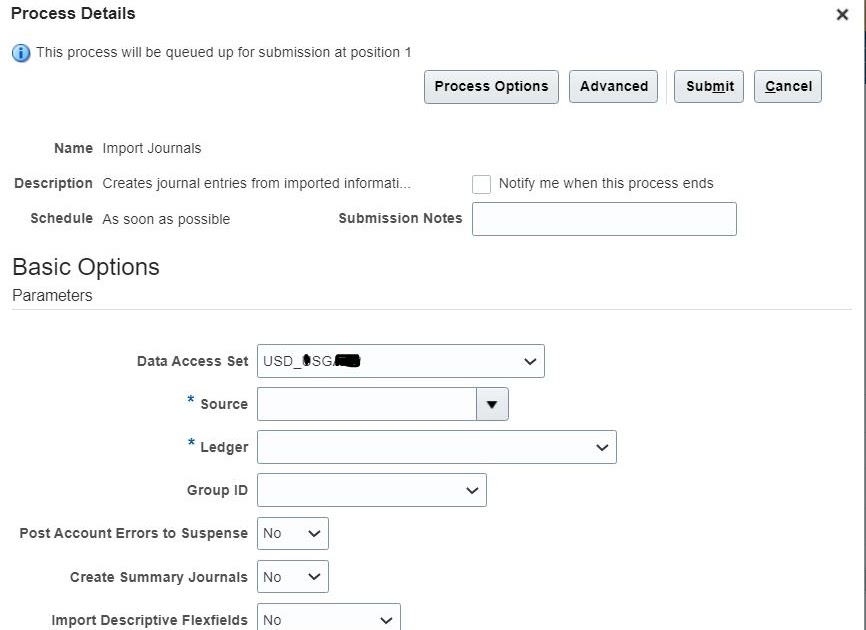Open the Source value lookup arrow
Image resolution: width=866 pixels, height=630 pixels.
492,404
